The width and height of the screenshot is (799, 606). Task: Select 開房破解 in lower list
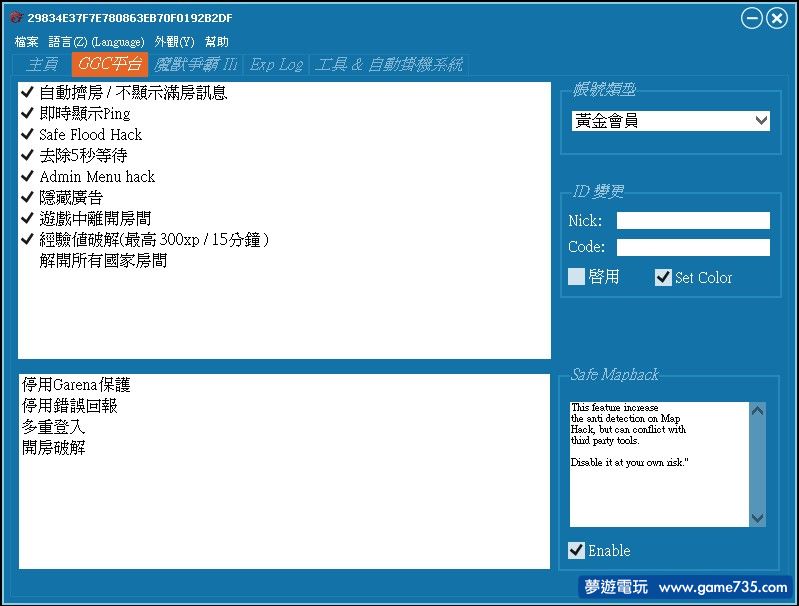tap(53, 447)
